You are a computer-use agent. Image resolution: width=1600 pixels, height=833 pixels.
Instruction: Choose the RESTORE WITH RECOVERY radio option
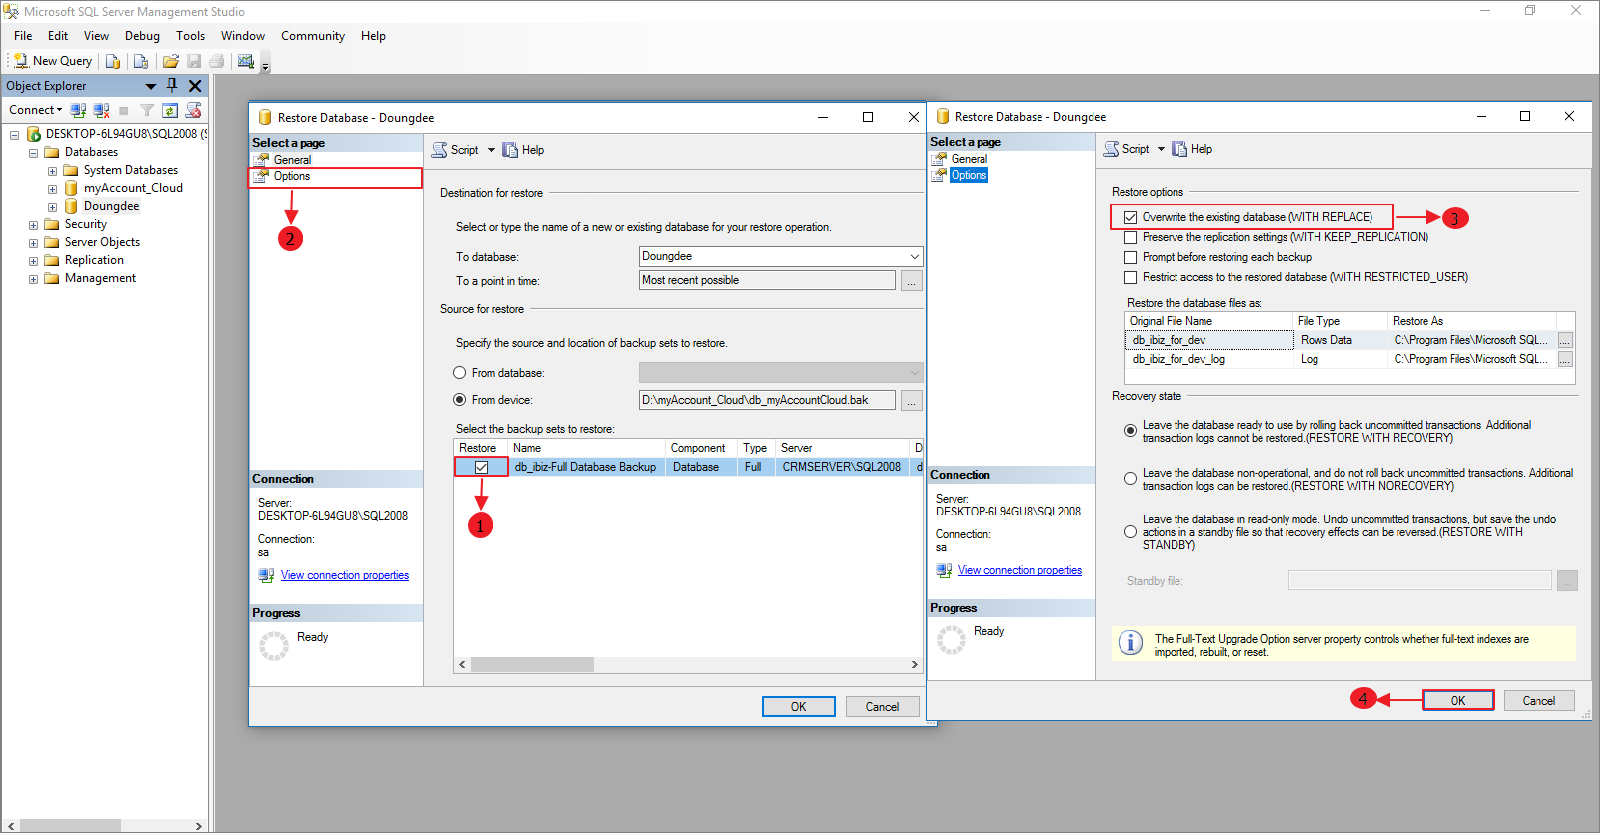click(x=1130, y=431)
